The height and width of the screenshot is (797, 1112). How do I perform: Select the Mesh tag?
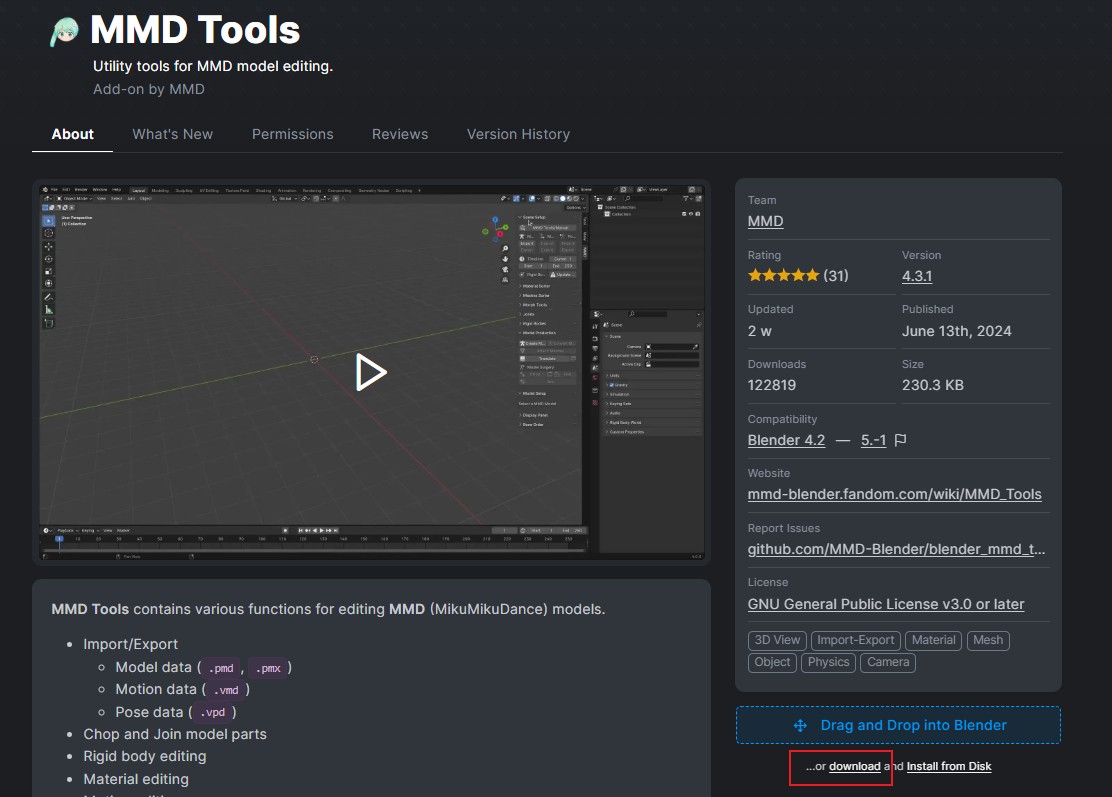[x=988, y=640]
